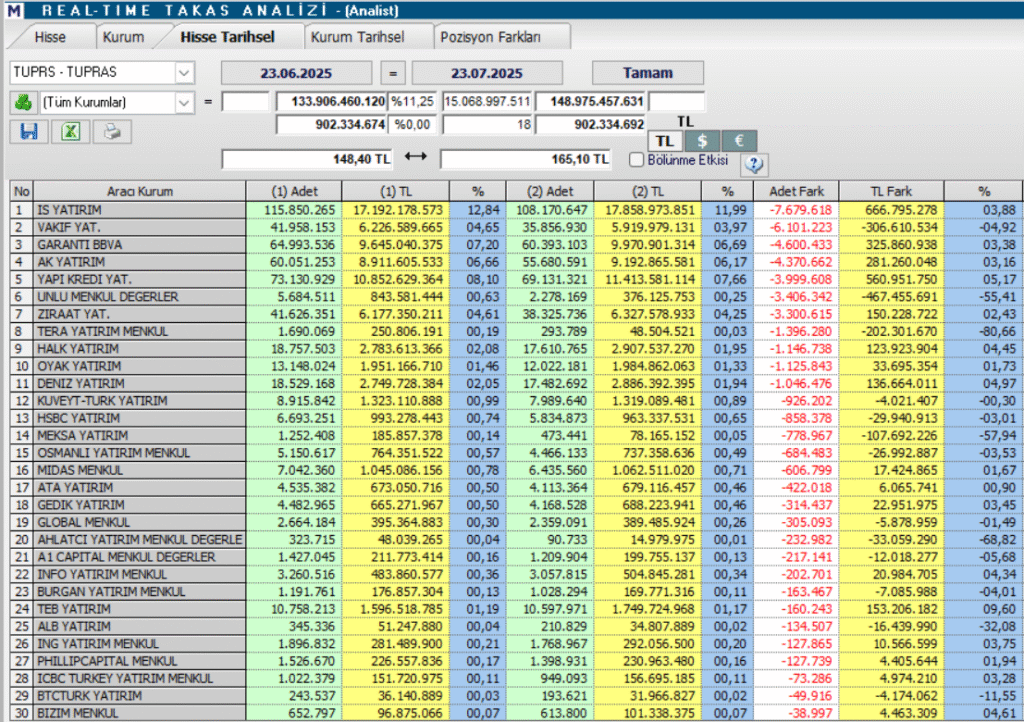The height and width of the screenshot is (722, 1024).
Task: Select TL currency button
Action: [x=665, y=141]
